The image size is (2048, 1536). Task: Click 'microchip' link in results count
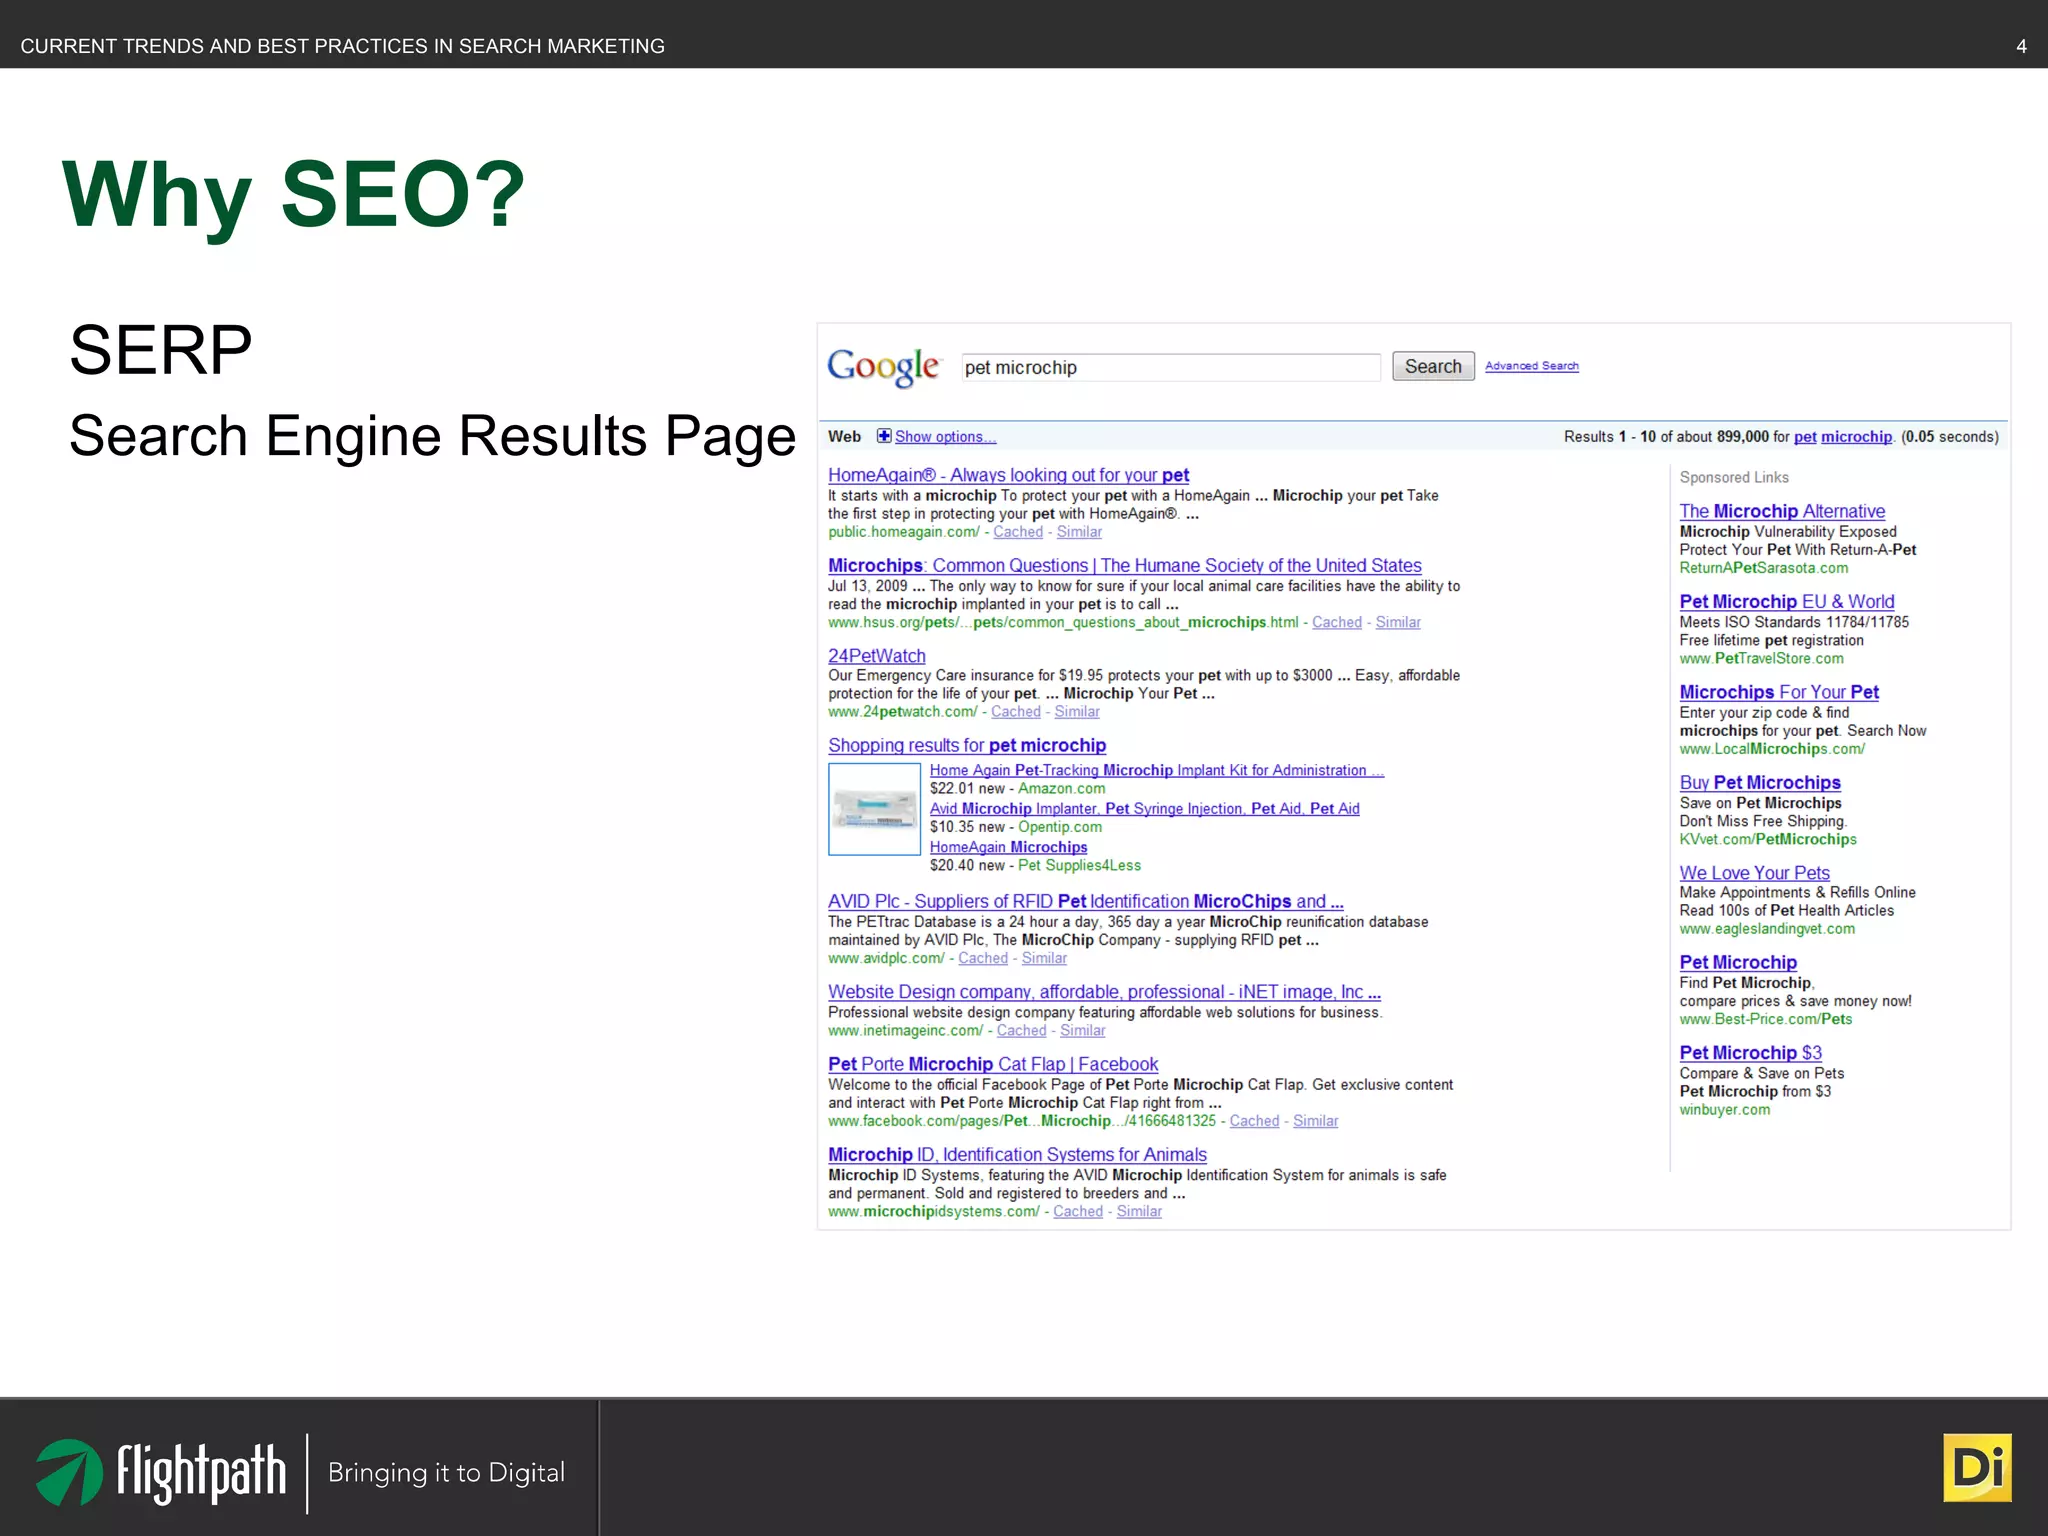(x=1856, y=437)
